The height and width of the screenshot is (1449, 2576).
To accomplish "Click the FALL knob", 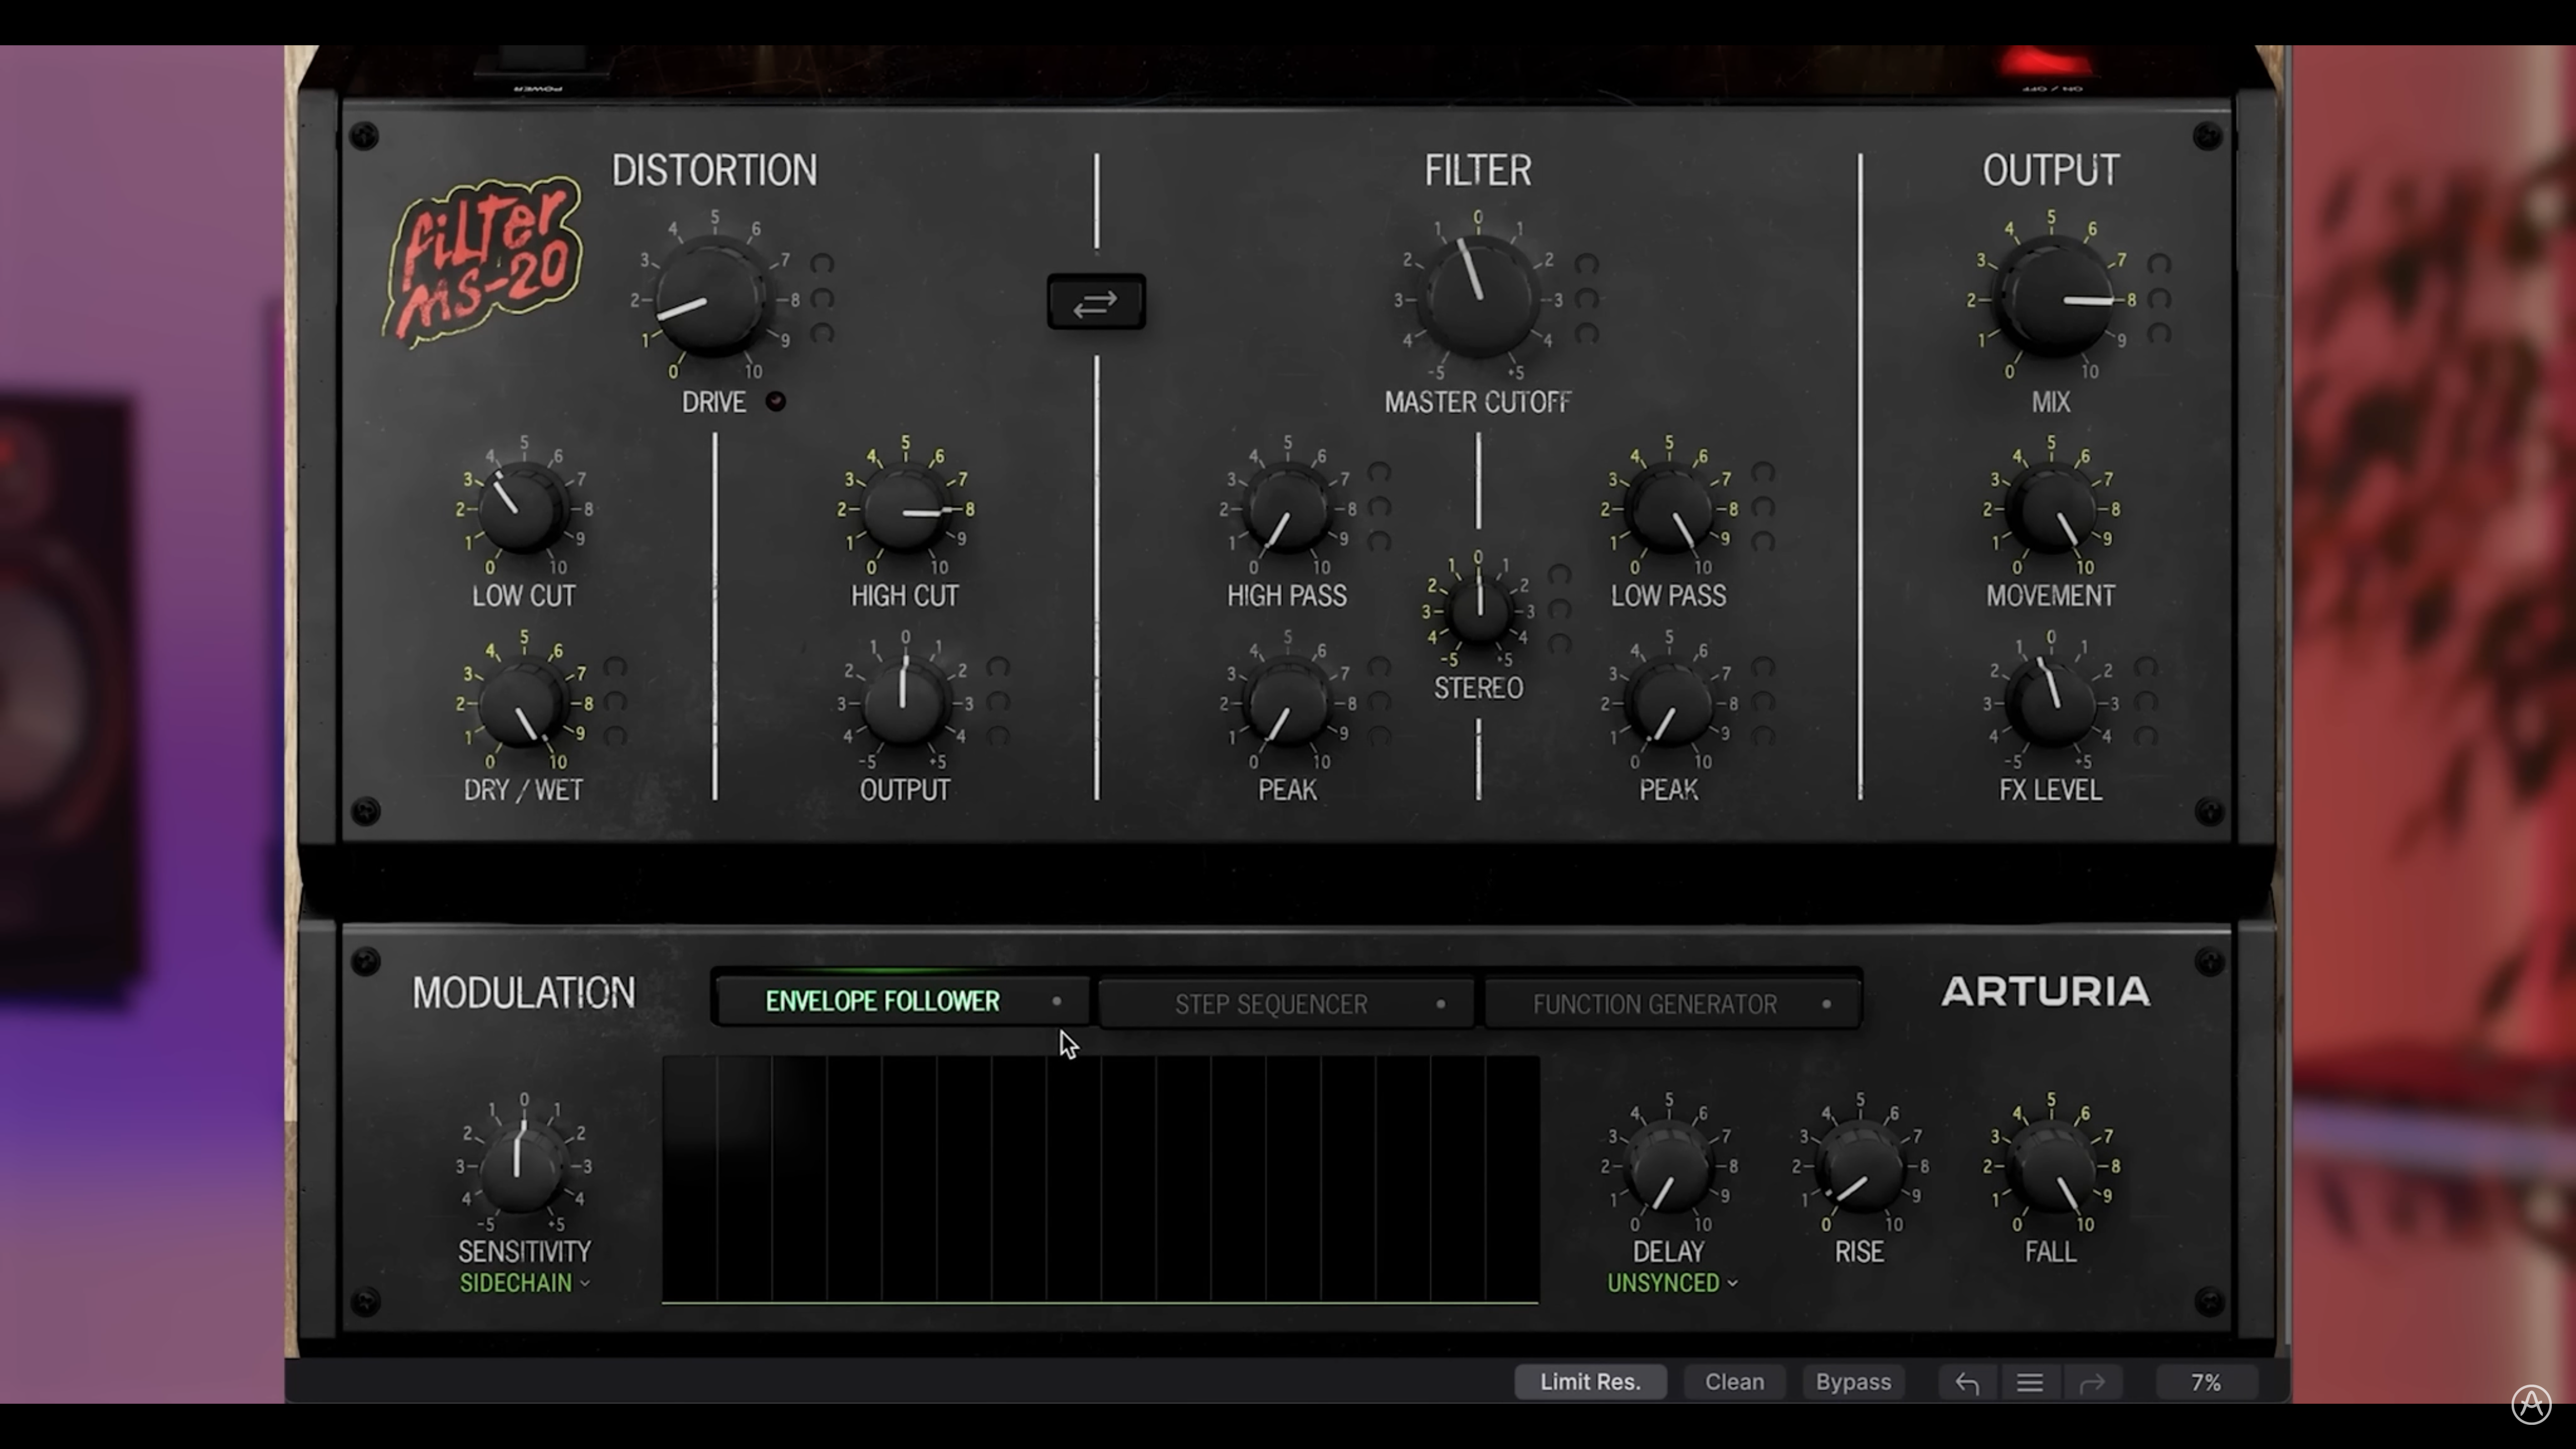I will [2051, 1167].
